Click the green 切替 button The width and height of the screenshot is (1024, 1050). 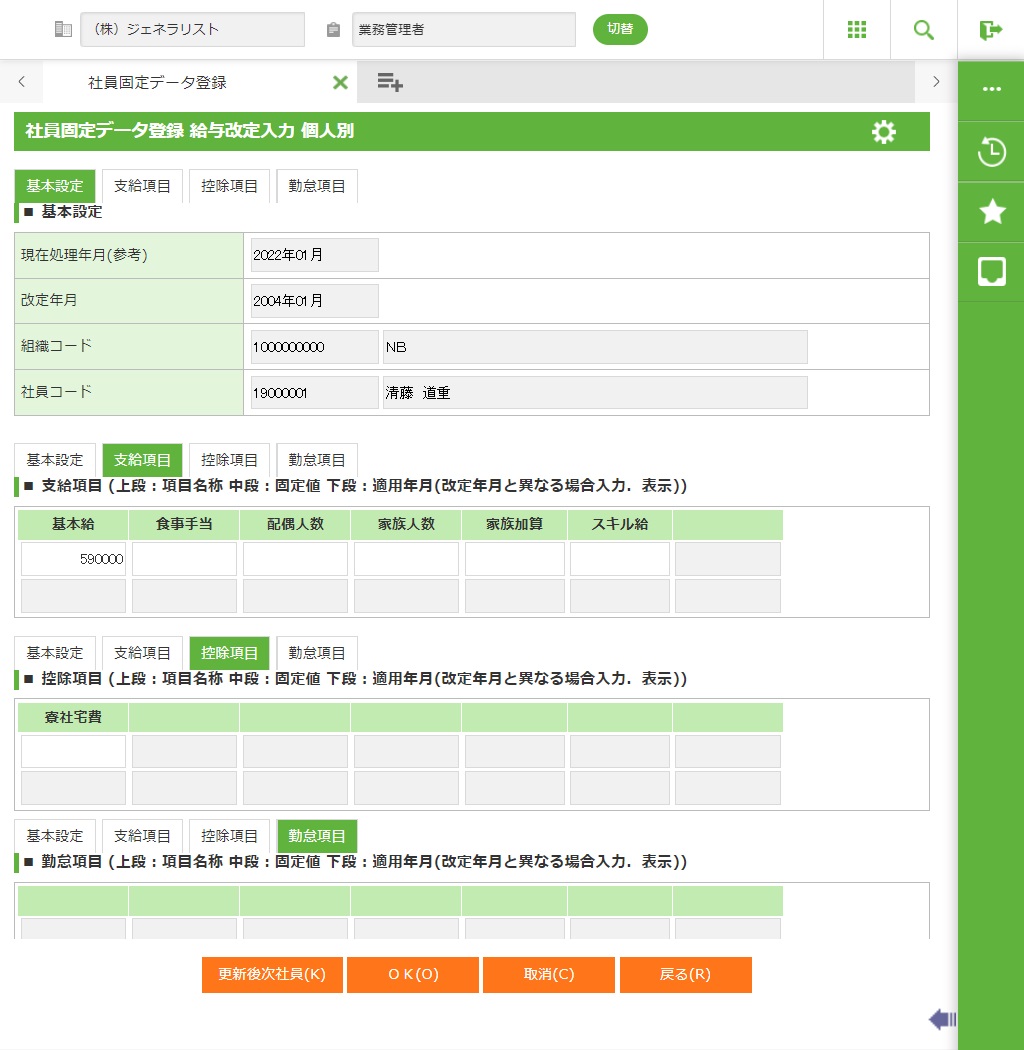click(x=620, y=29)
